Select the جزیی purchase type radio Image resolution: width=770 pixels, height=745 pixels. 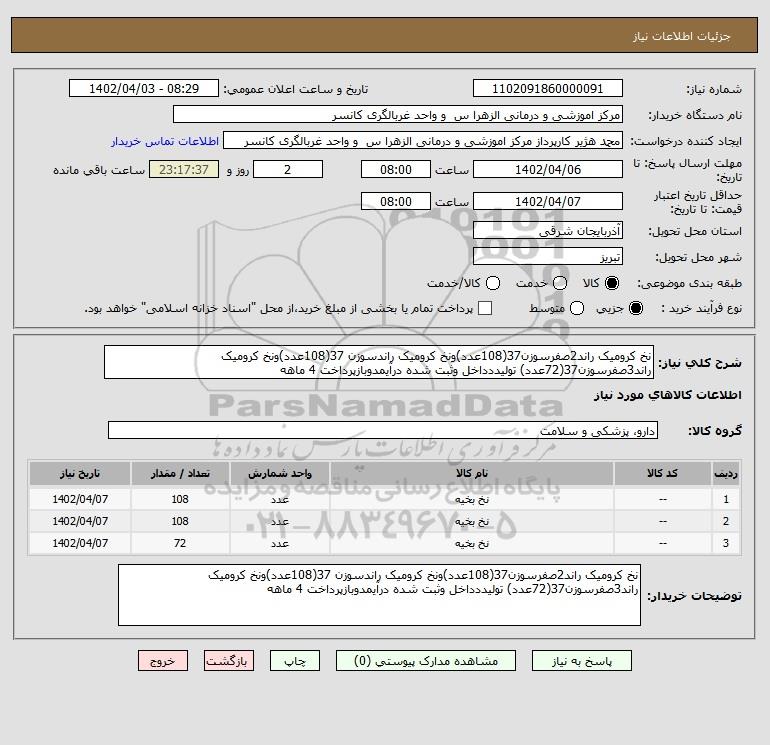click(x=635, y=308)
